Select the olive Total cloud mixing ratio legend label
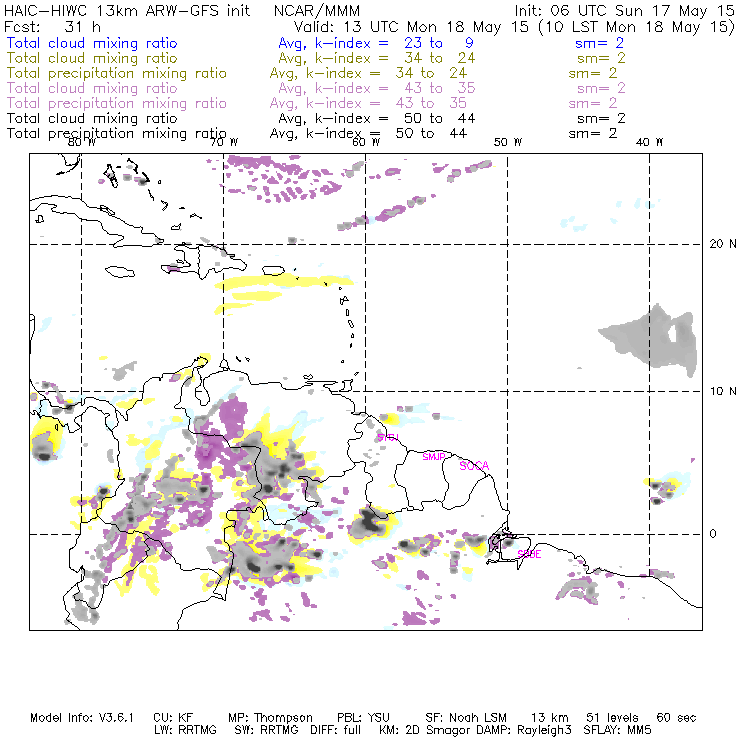740x740 pixels. click(x=92, y=58)
